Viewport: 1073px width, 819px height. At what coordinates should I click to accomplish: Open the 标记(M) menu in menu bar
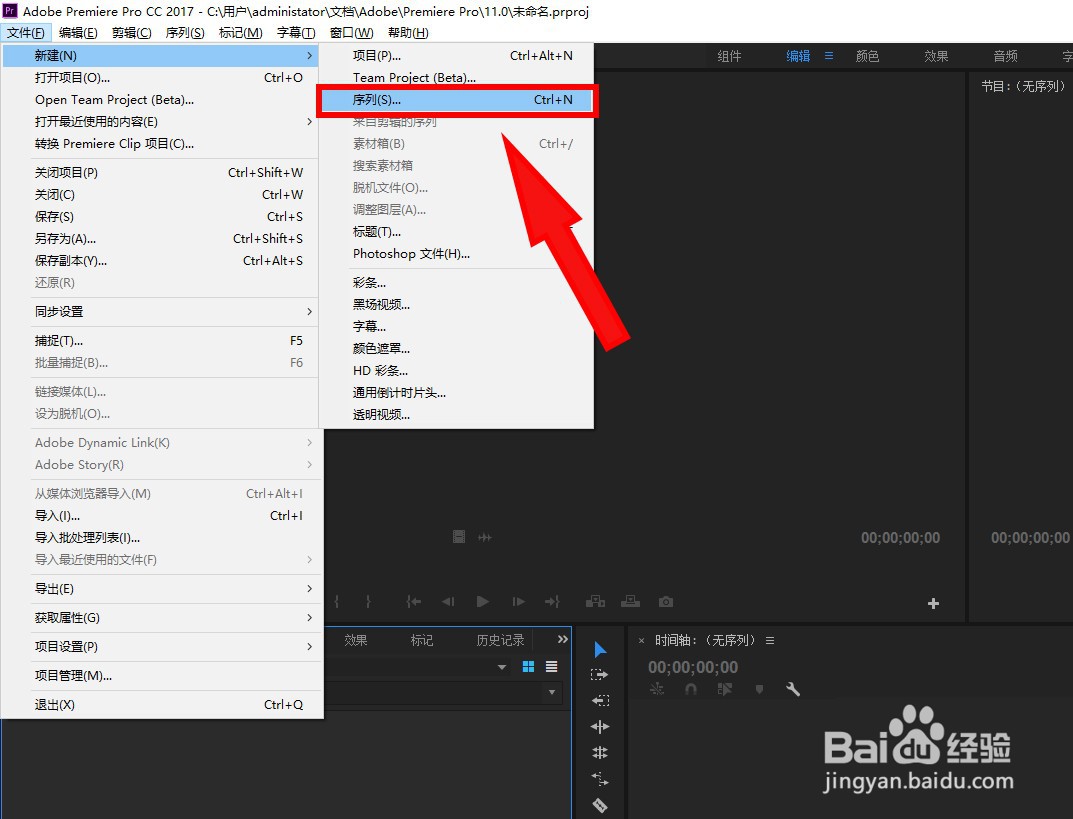pyautogui.click(x=240, y=32)
